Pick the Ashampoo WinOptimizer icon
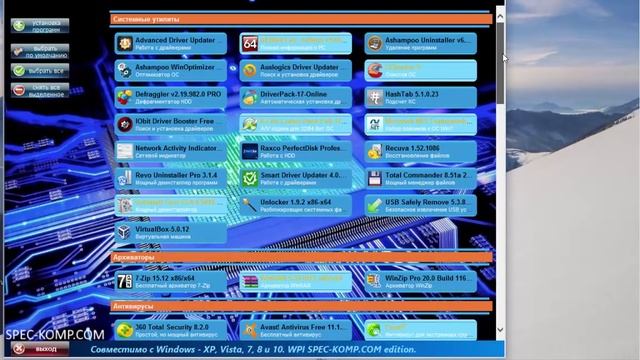The image size is (640, 360). [125, 70]
